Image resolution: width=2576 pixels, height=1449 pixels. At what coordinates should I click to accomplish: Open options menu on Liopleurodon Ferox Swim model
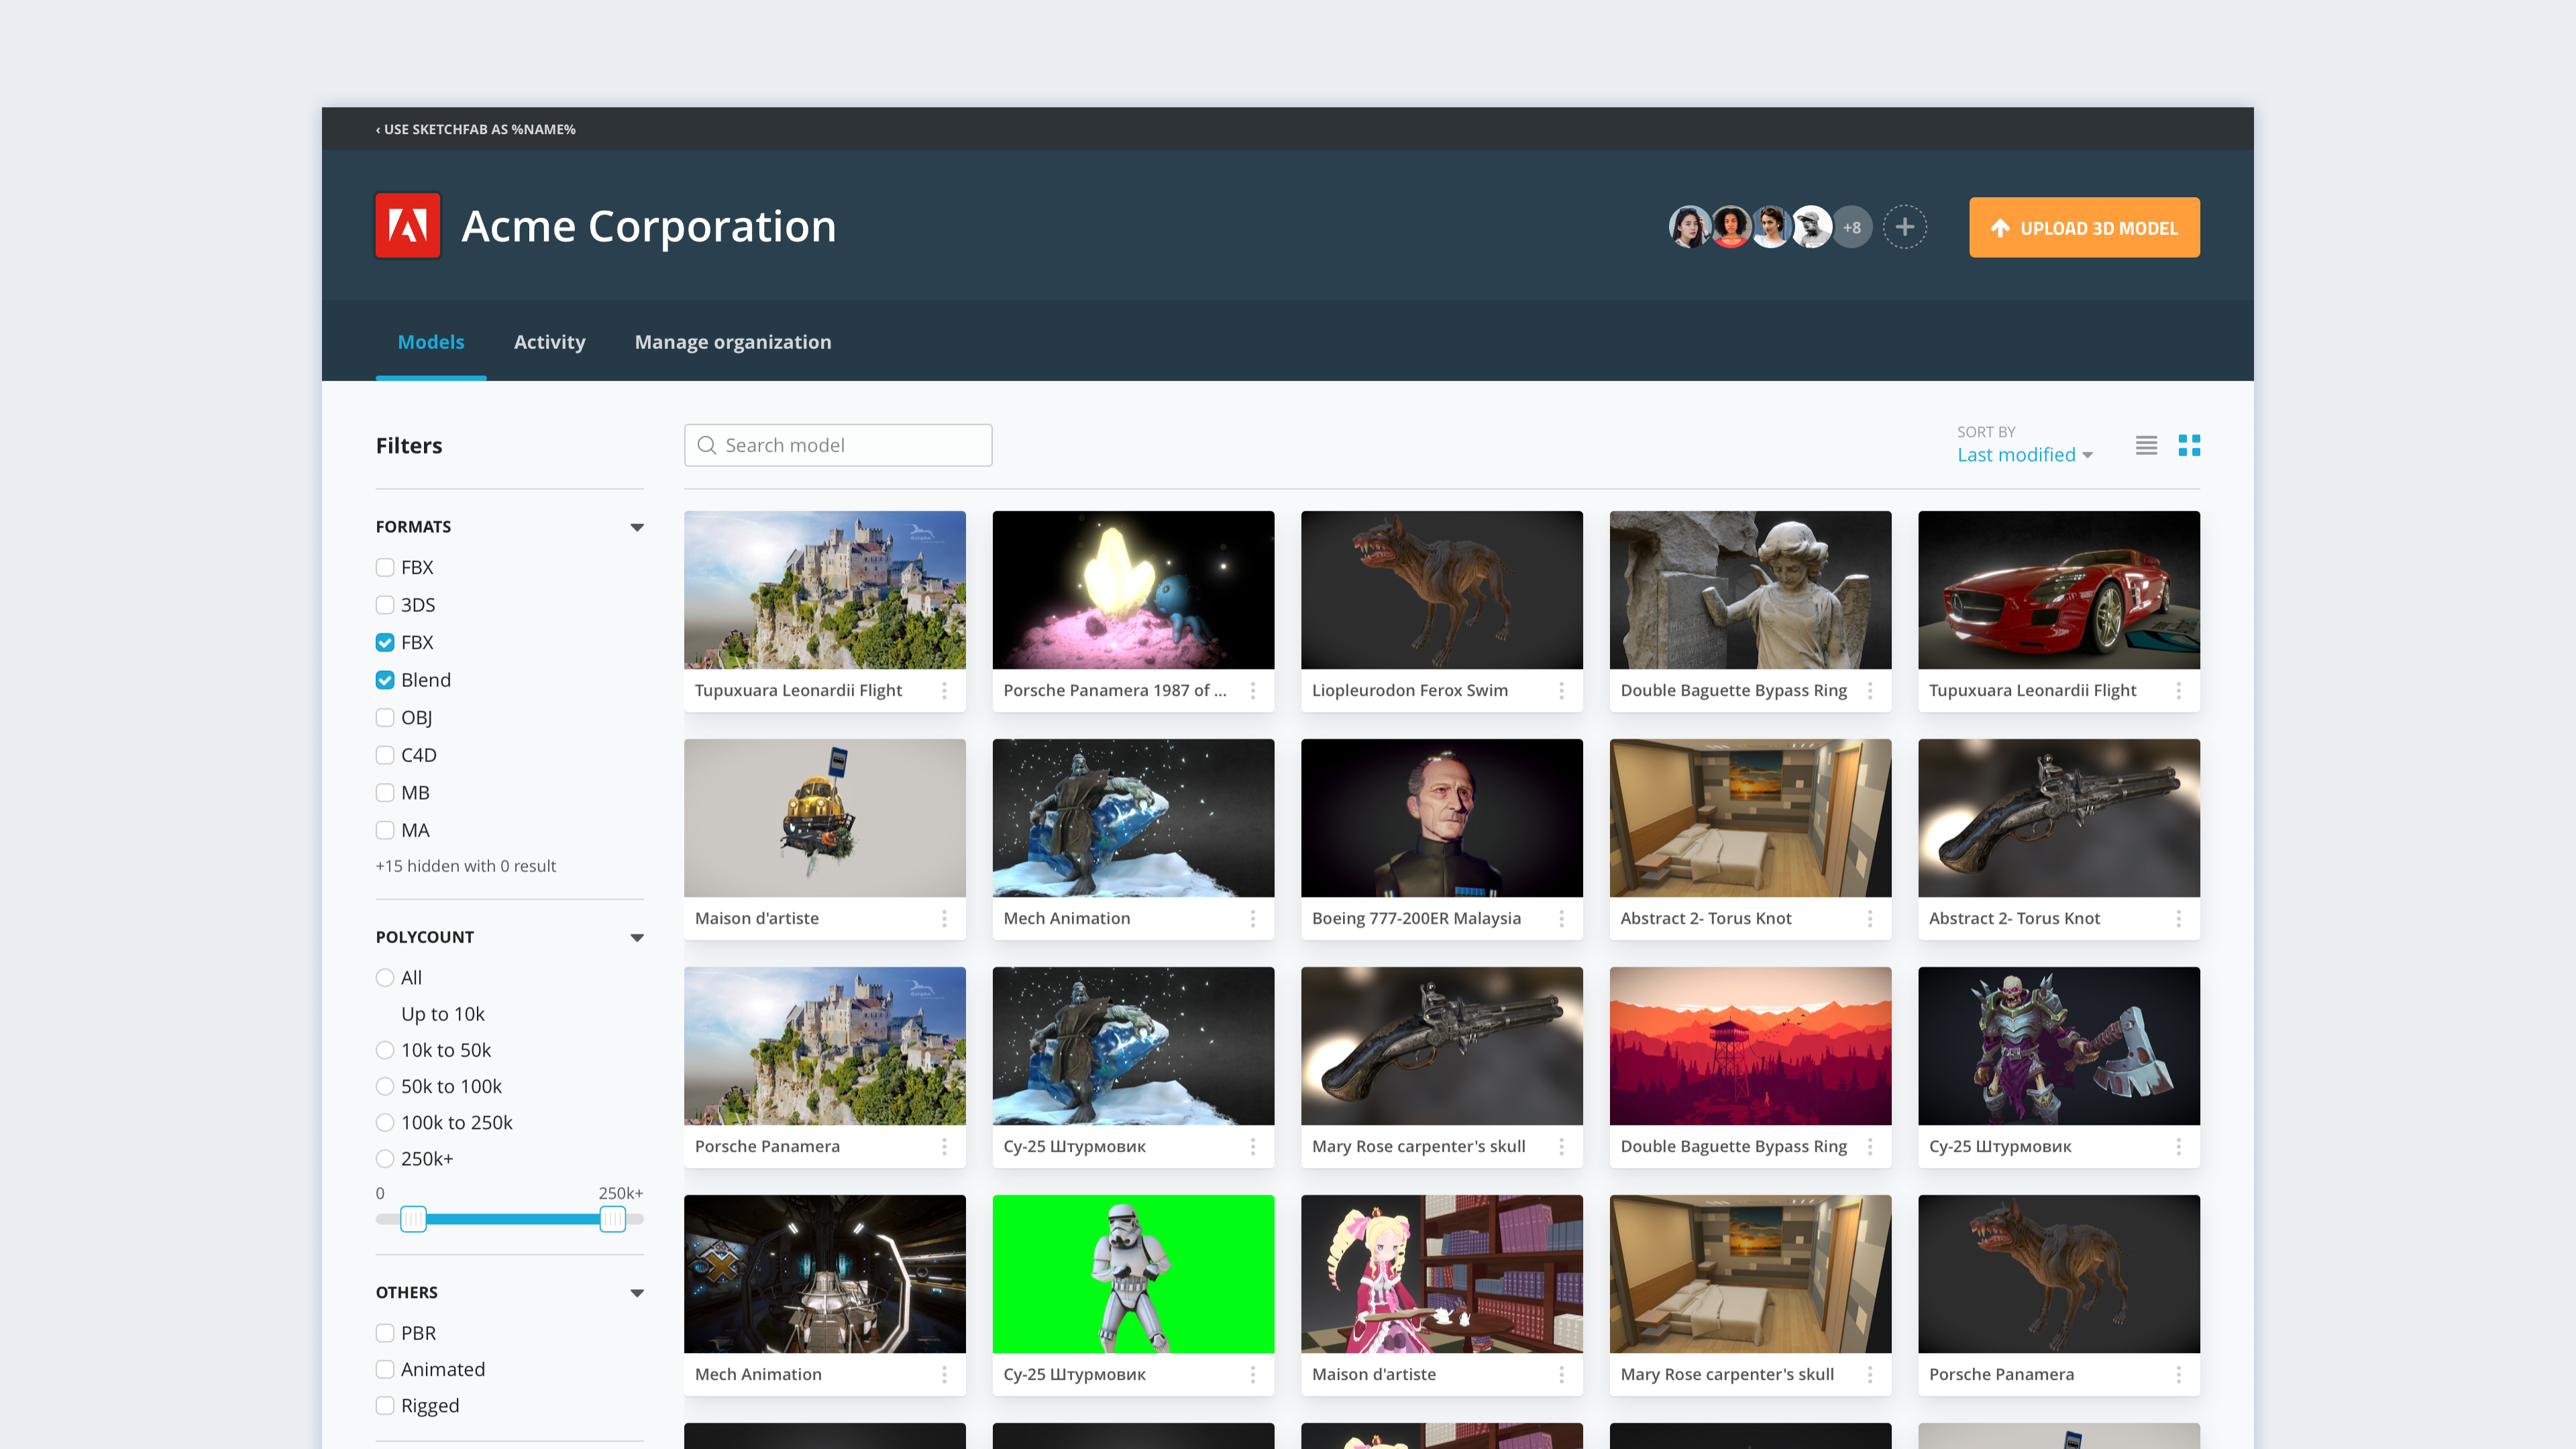tap(1563, 690)
